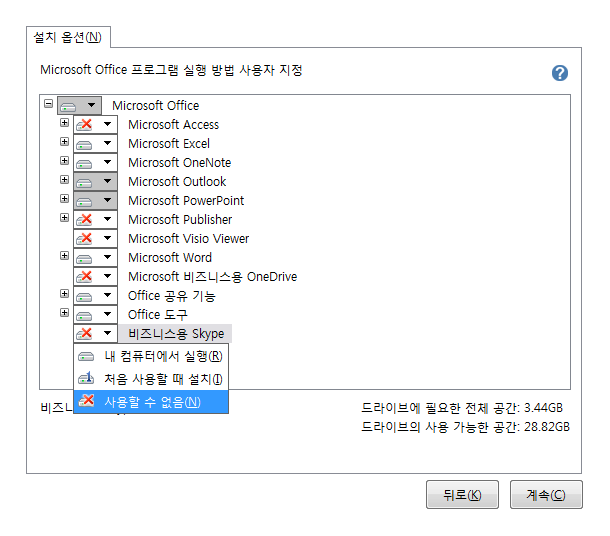Select the Microsoft Excel tree item
The width and height of the screenshot is (610, 536).
tap(169, 144)
